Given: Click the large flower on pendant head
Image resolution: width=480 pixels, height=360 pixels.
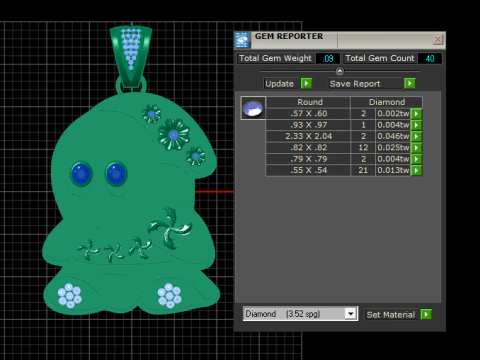Looking at the screenshot, I should point(174,135).
